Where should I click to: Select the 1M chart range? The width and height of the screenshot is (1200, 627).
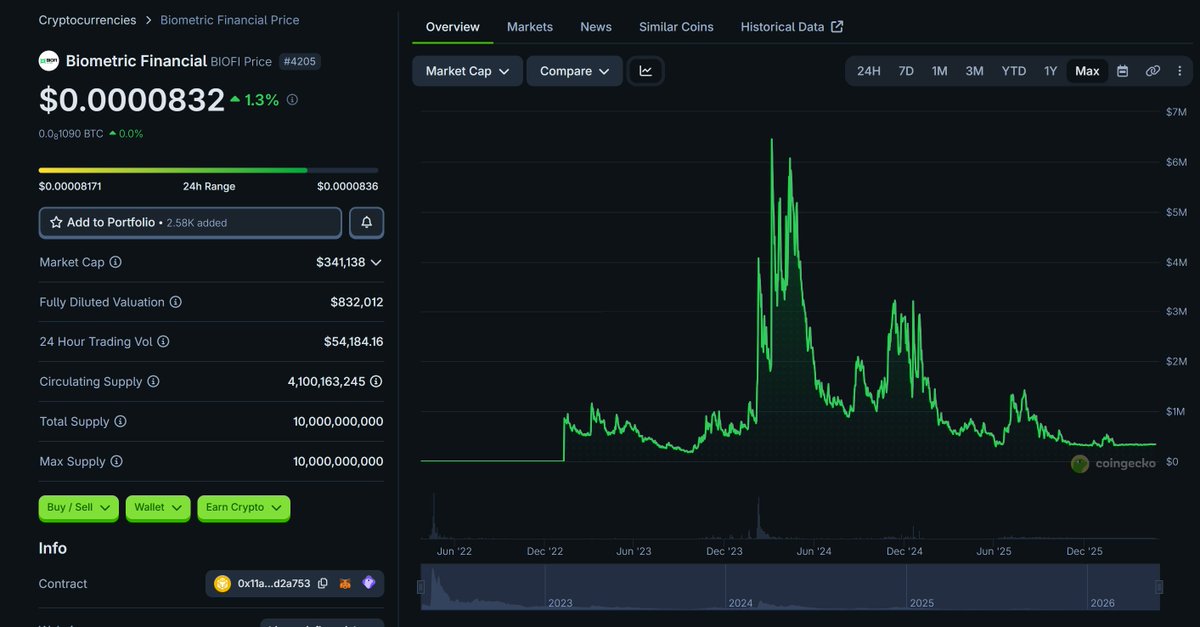coord(939,71)
